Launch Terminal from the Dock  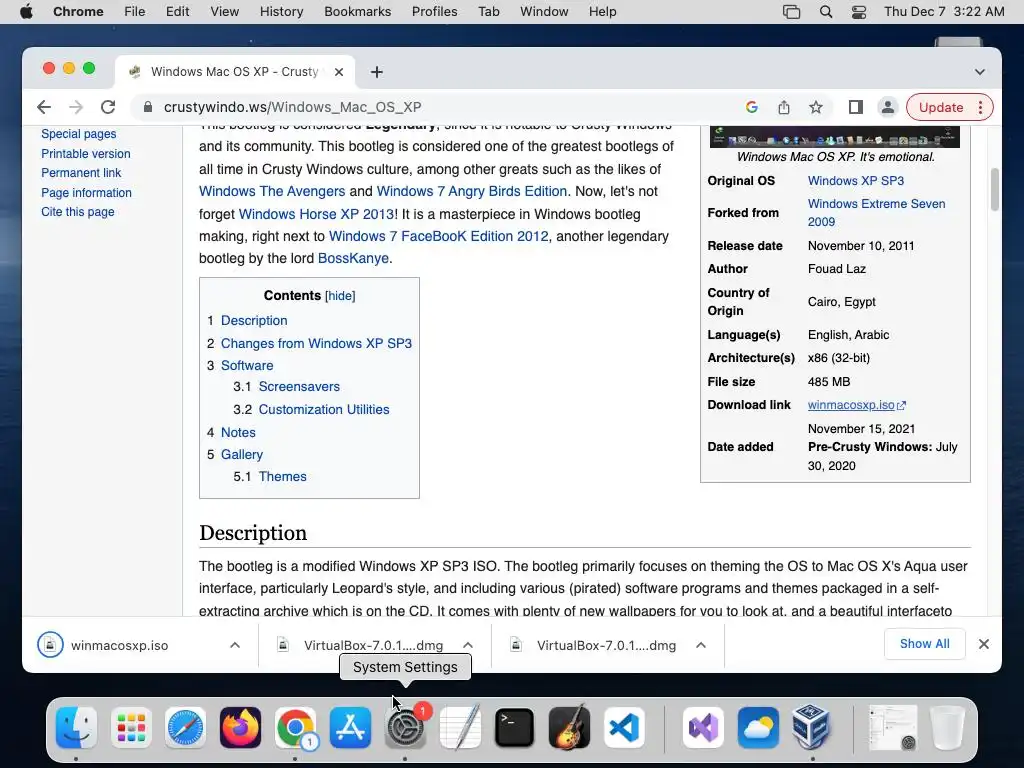(515, 727)
